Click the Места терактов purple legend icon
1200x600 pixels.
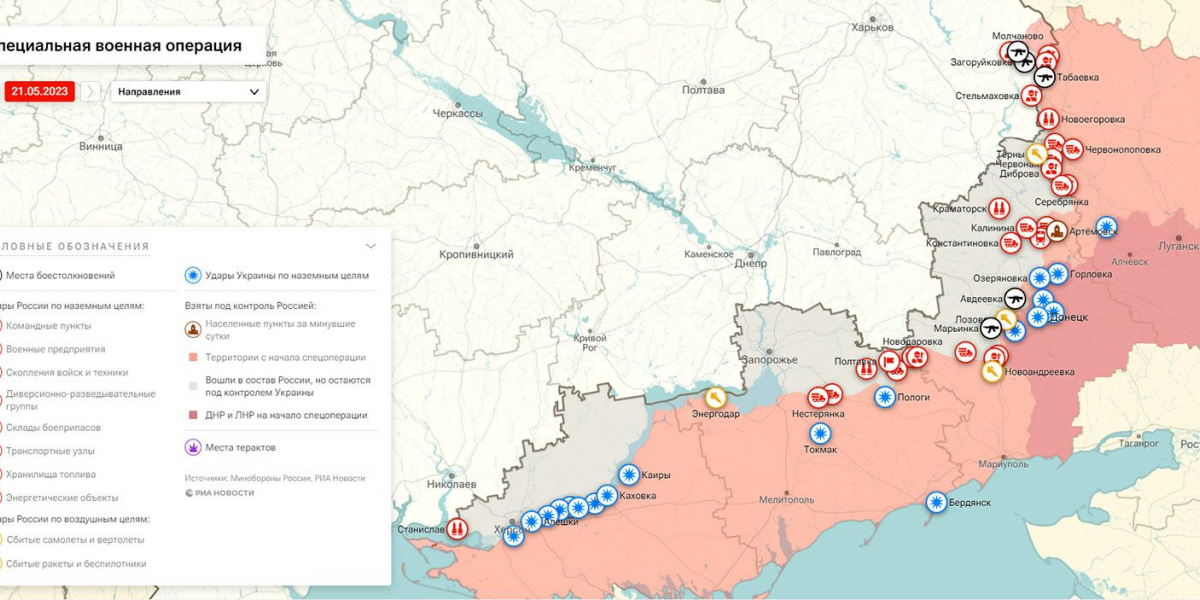[x=193, y=447]
